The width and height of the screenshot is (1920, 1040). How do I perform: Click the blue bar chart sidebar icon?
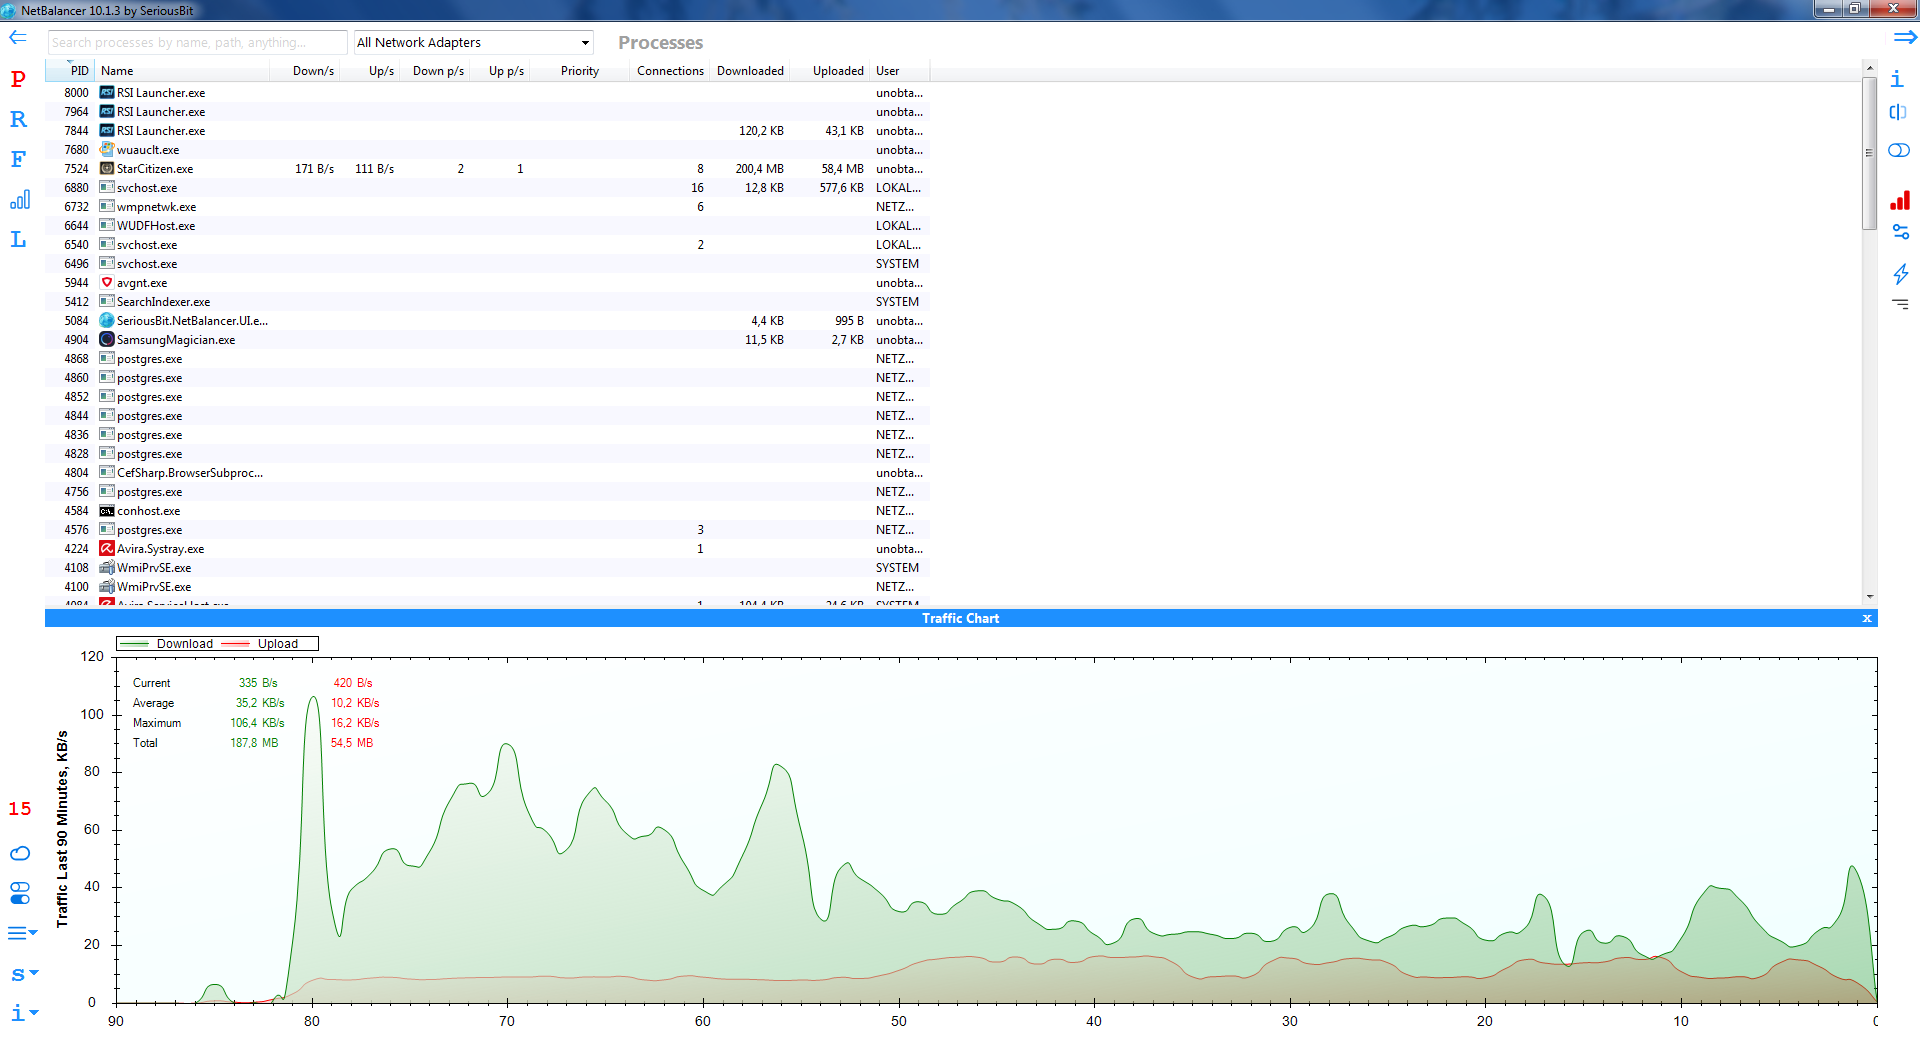pyautogui.click(x=19, y=200)
